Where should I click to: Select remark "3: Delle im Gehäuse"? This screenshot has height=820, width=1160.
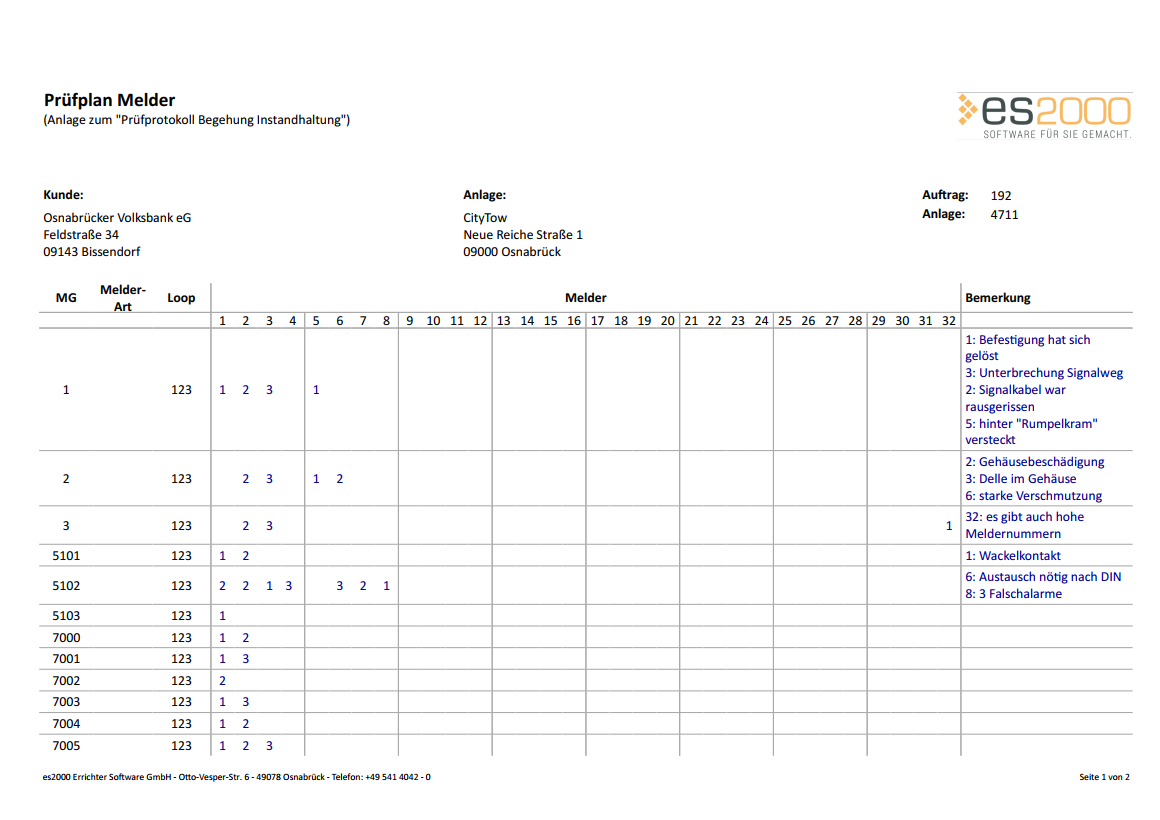1020,479
